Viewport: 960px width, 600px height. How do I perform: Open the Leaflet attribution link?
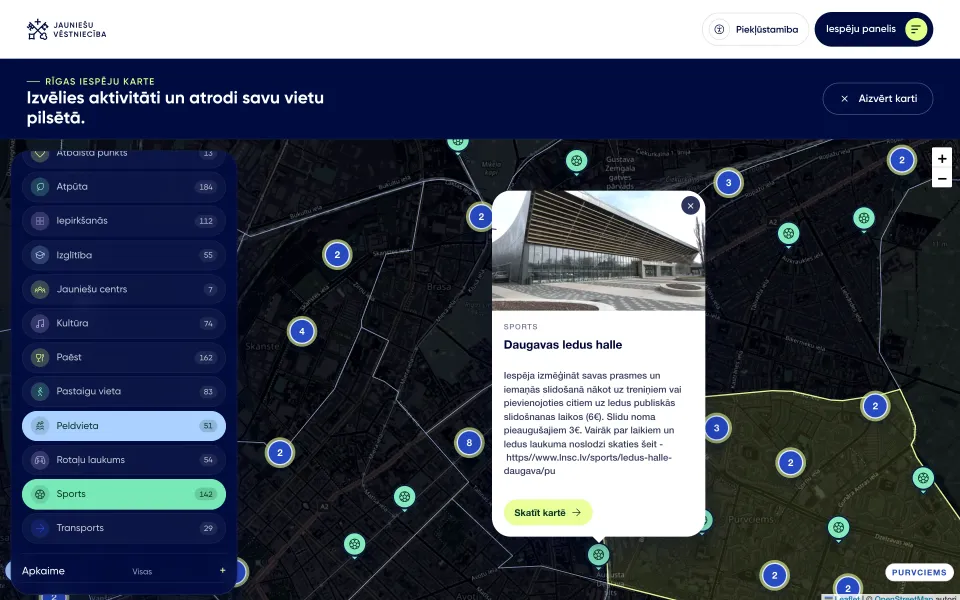846,598
